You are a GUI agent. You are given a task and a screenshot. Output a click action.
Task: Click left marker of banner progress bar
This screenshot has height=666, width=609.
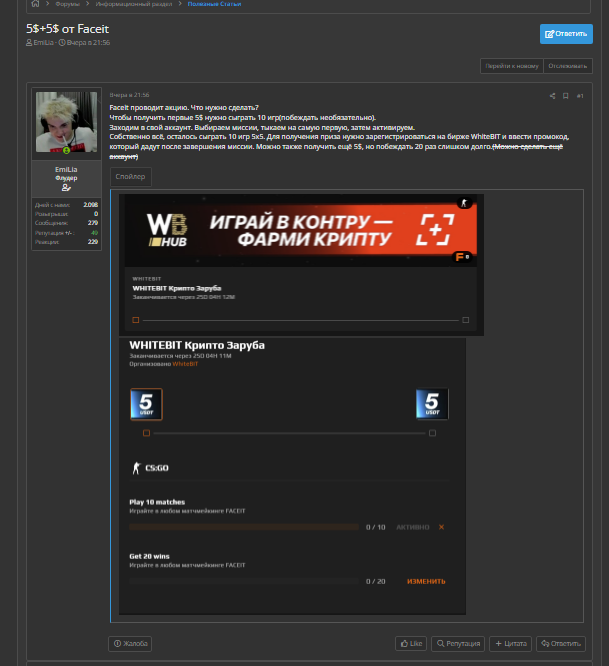tap(136, 320)
